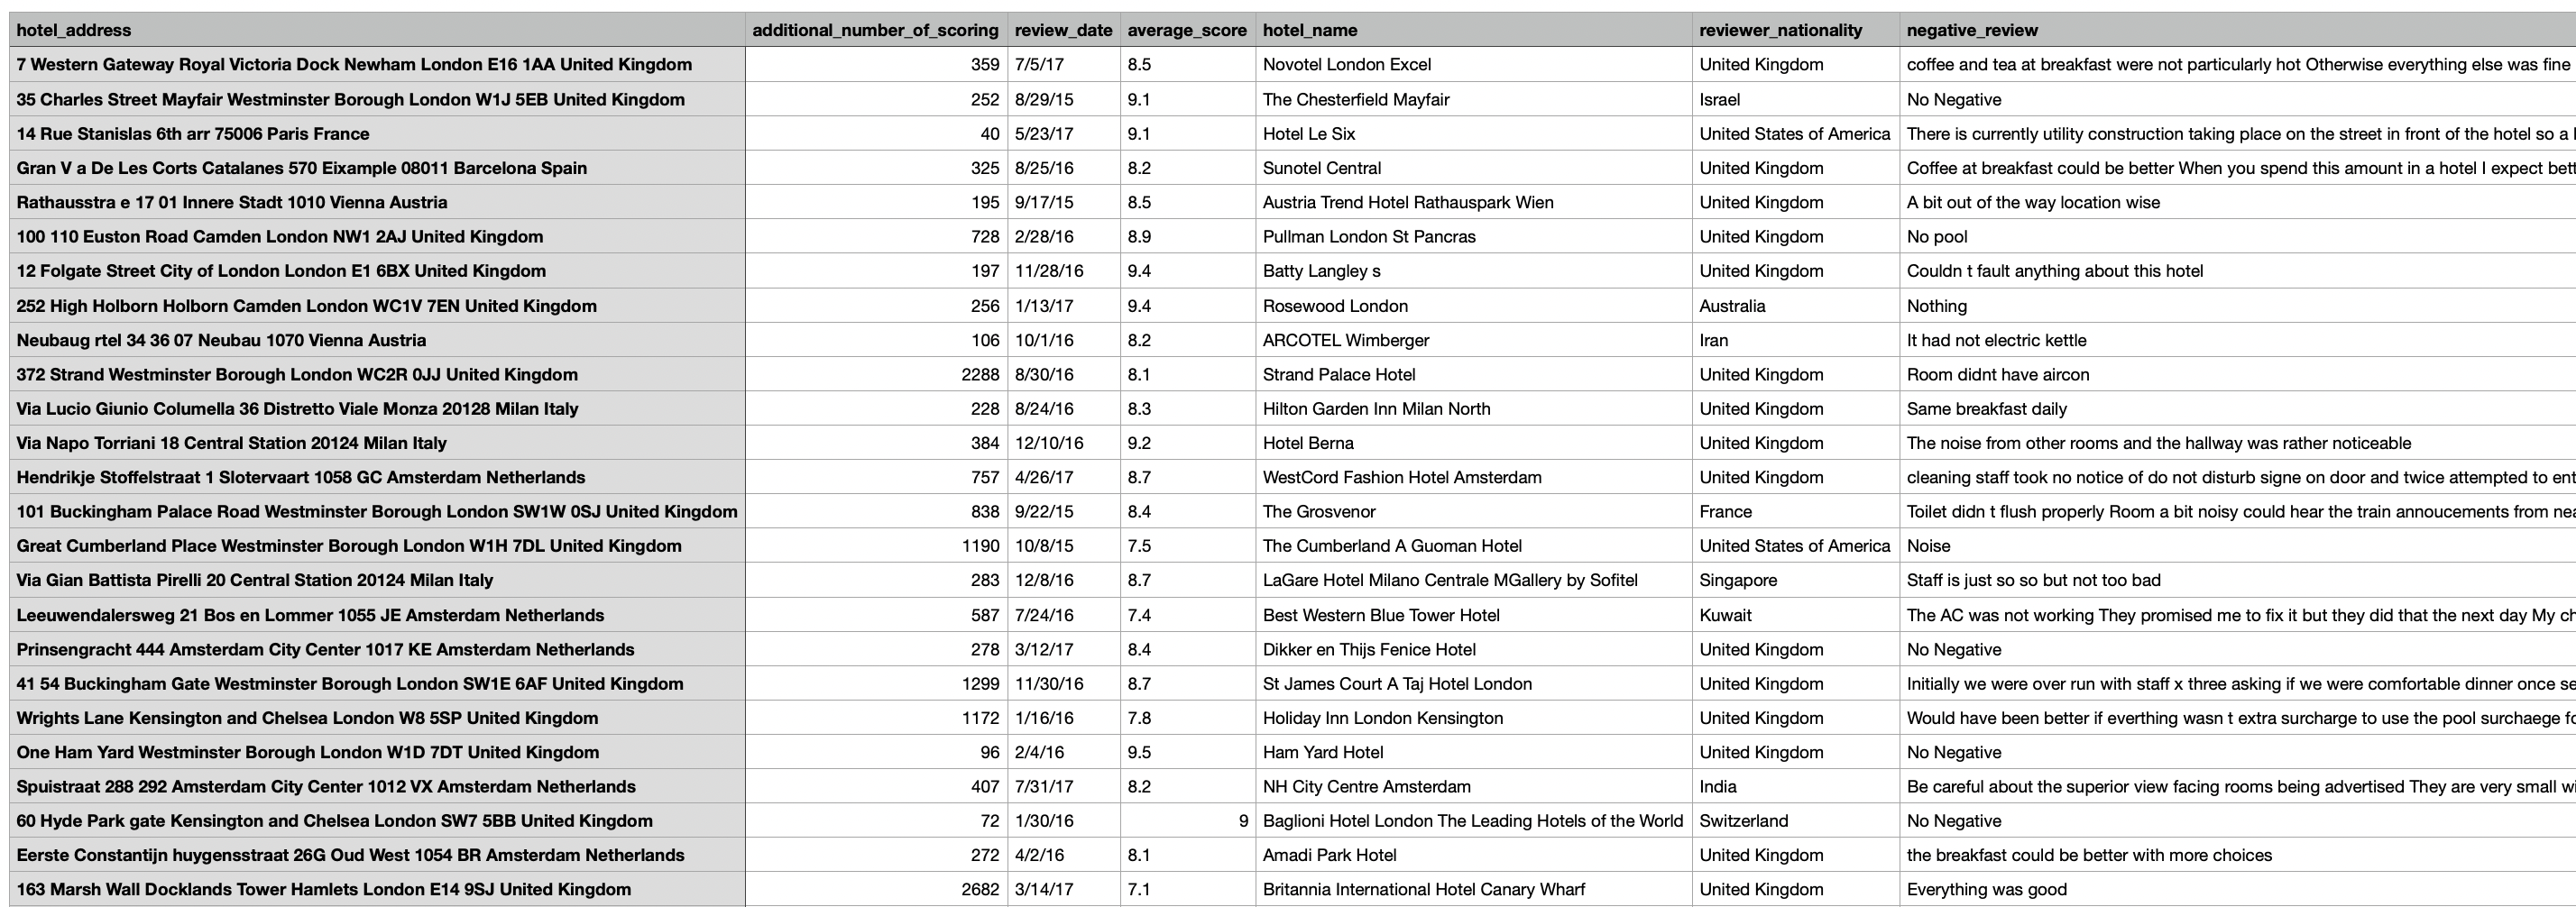Select the average_score column header
The width and height of the screenshot is (2576, 907).
[1188, 30]
